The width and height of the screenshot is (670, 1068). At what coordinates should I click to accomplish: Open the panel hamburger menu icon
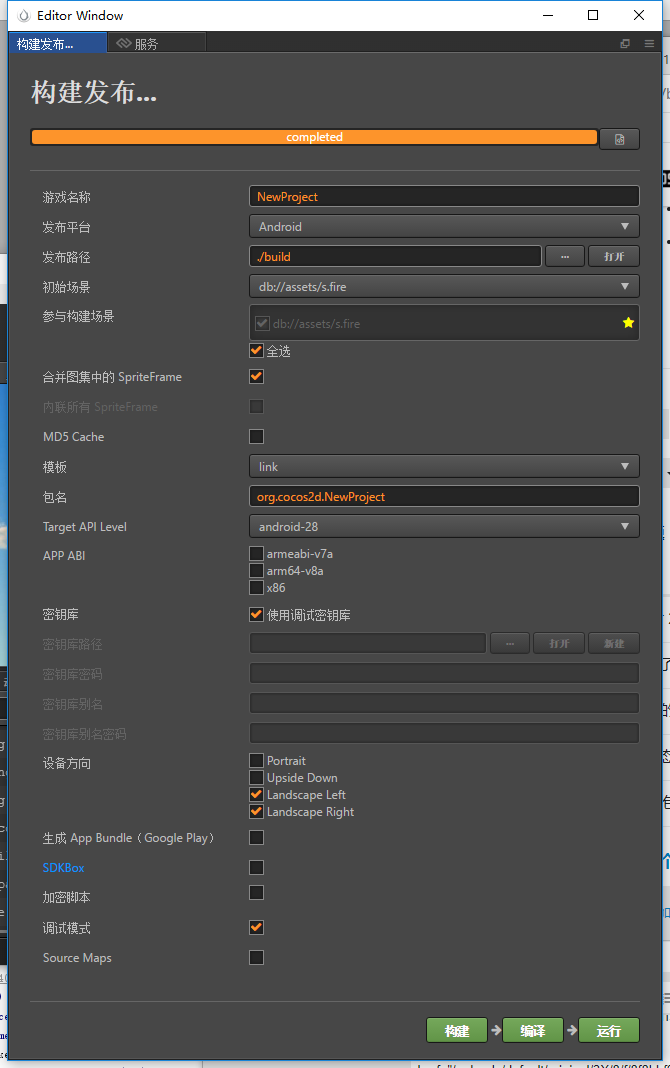(649, 44)
